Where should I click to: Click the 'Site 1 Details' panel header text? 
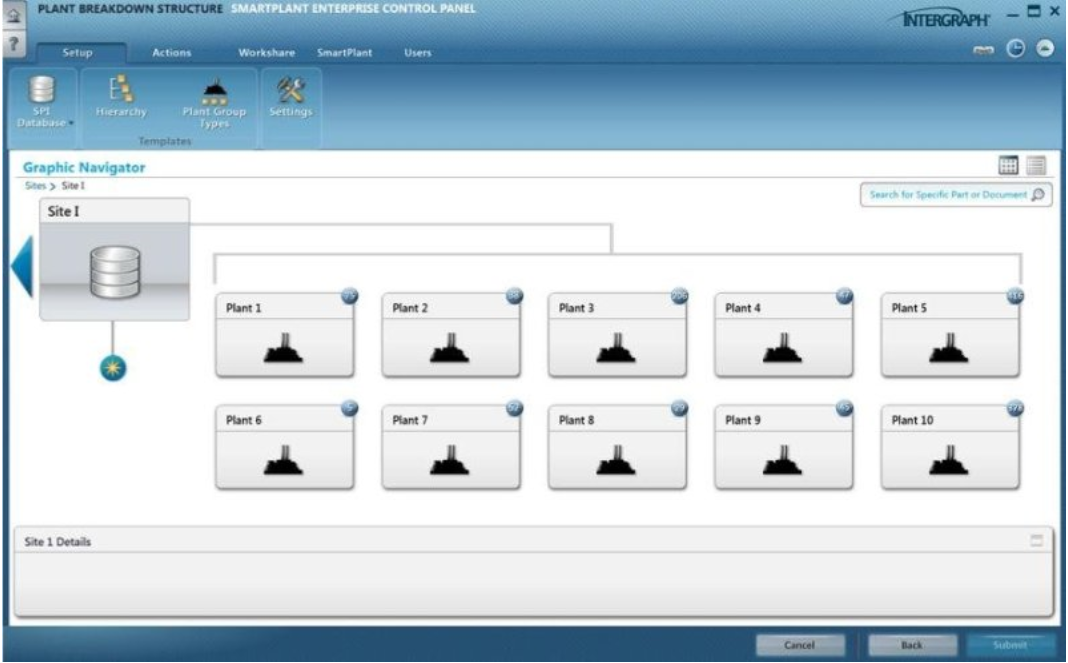pyautogui.click(x=58, y=542)
